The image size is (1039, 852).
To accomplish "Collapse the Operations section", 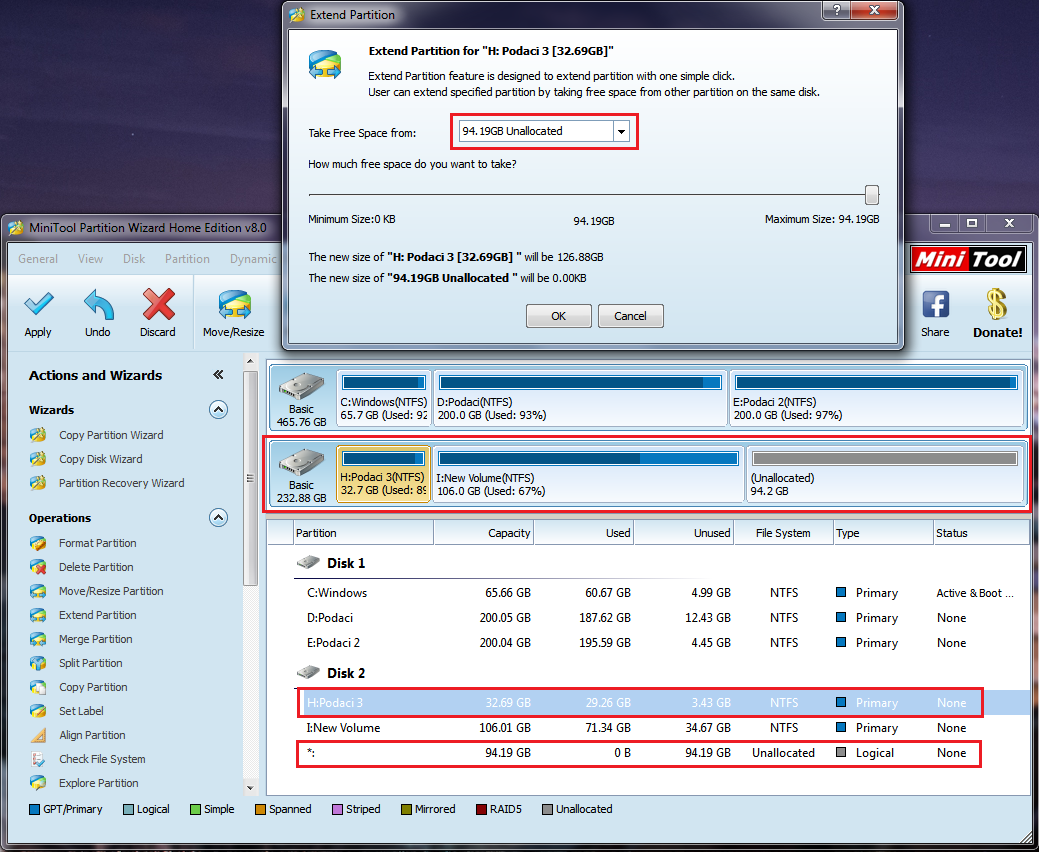I will click(x=219, y=517).
